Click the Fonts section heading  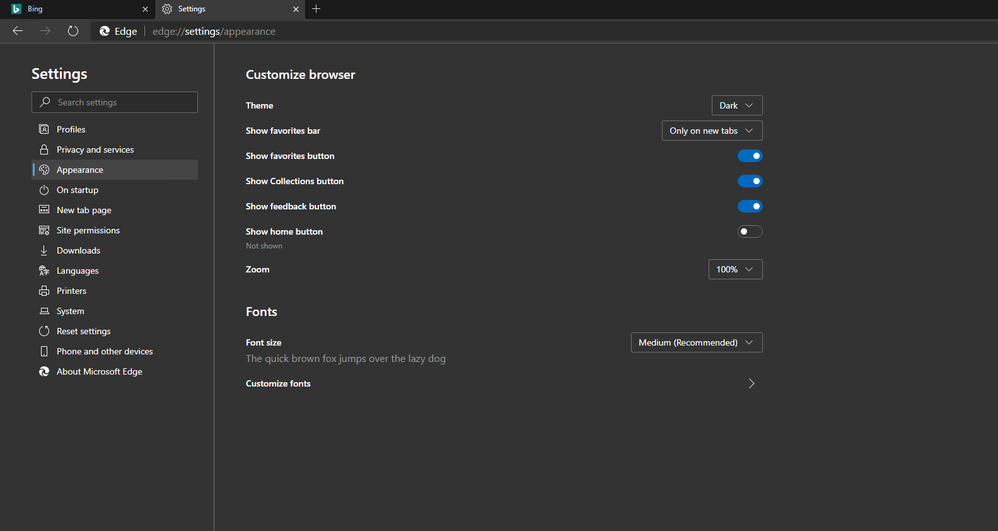tap(262, 311)
